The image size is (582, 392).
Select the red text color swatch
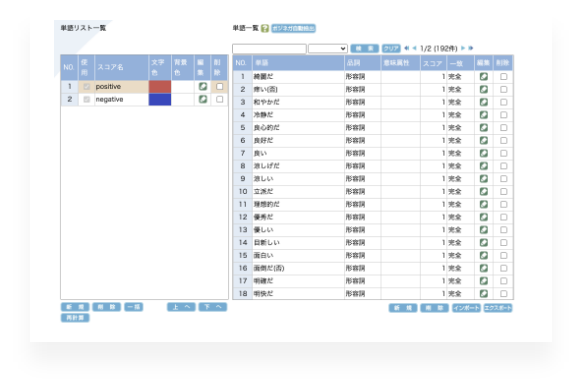point(160,86)
